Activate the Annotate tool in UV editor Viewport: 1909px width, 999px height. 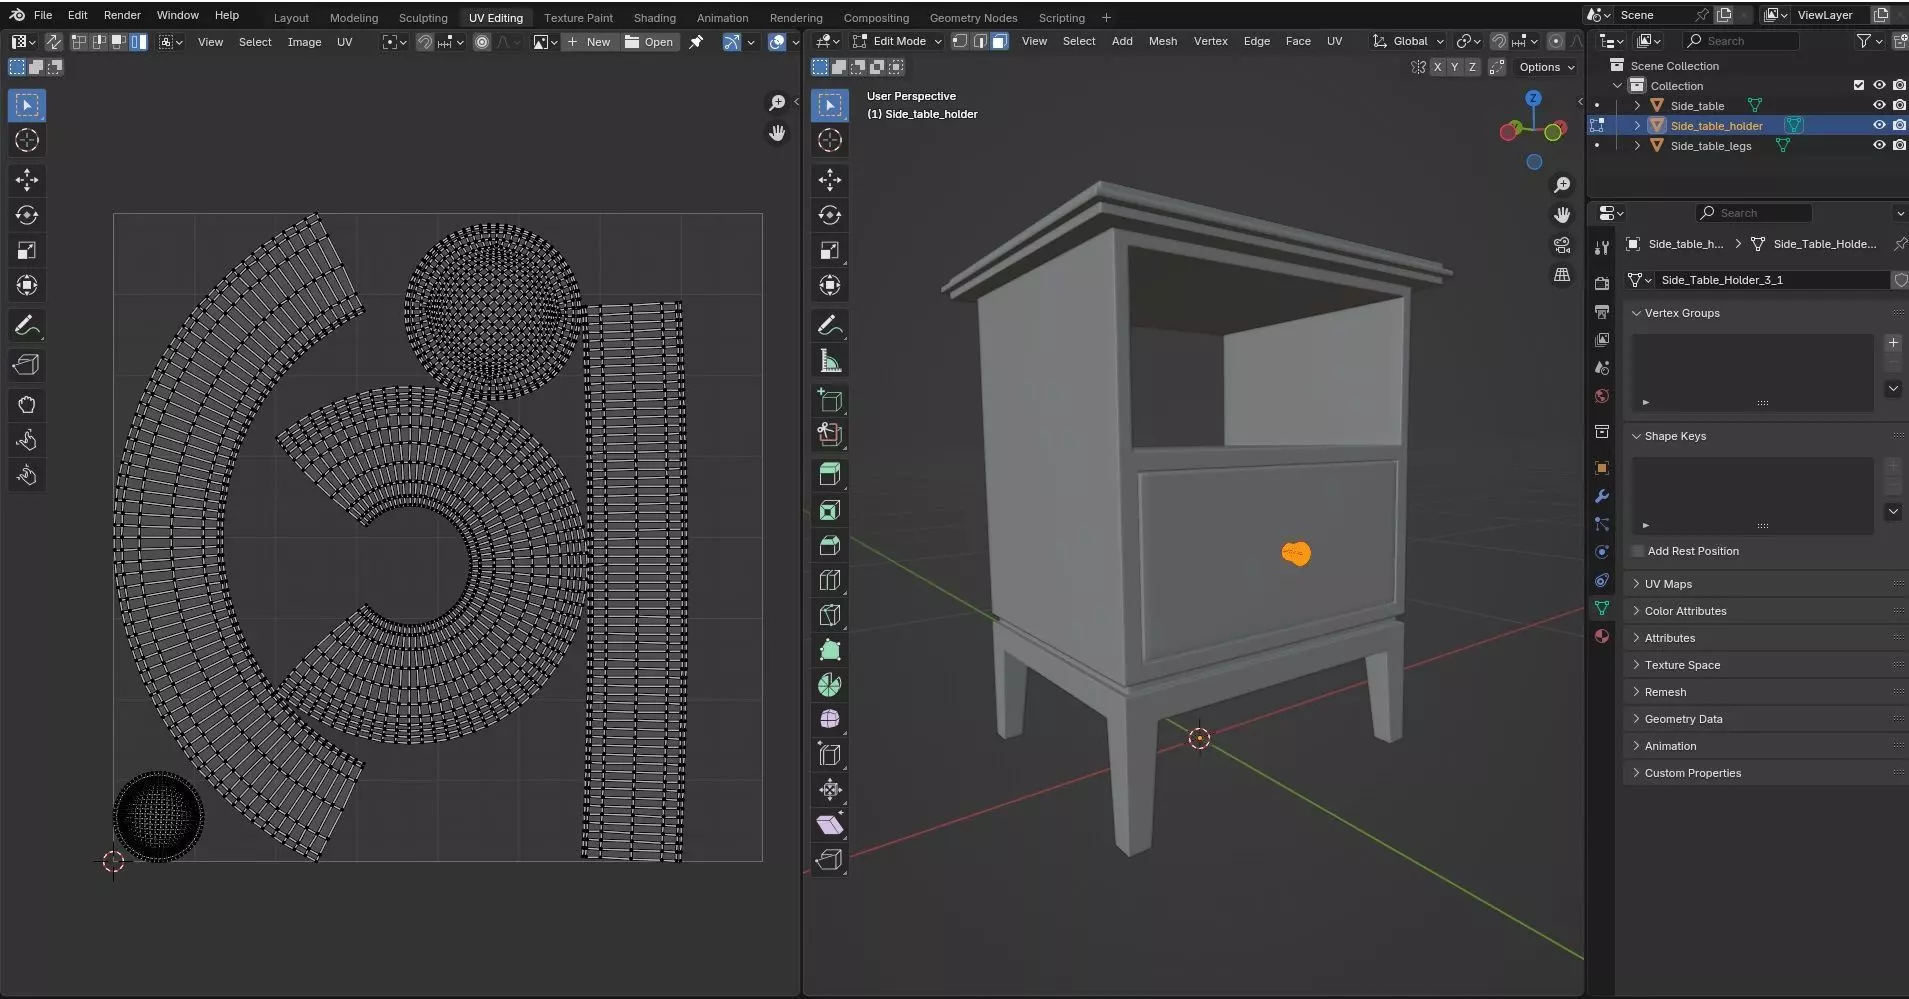[27, 325]
